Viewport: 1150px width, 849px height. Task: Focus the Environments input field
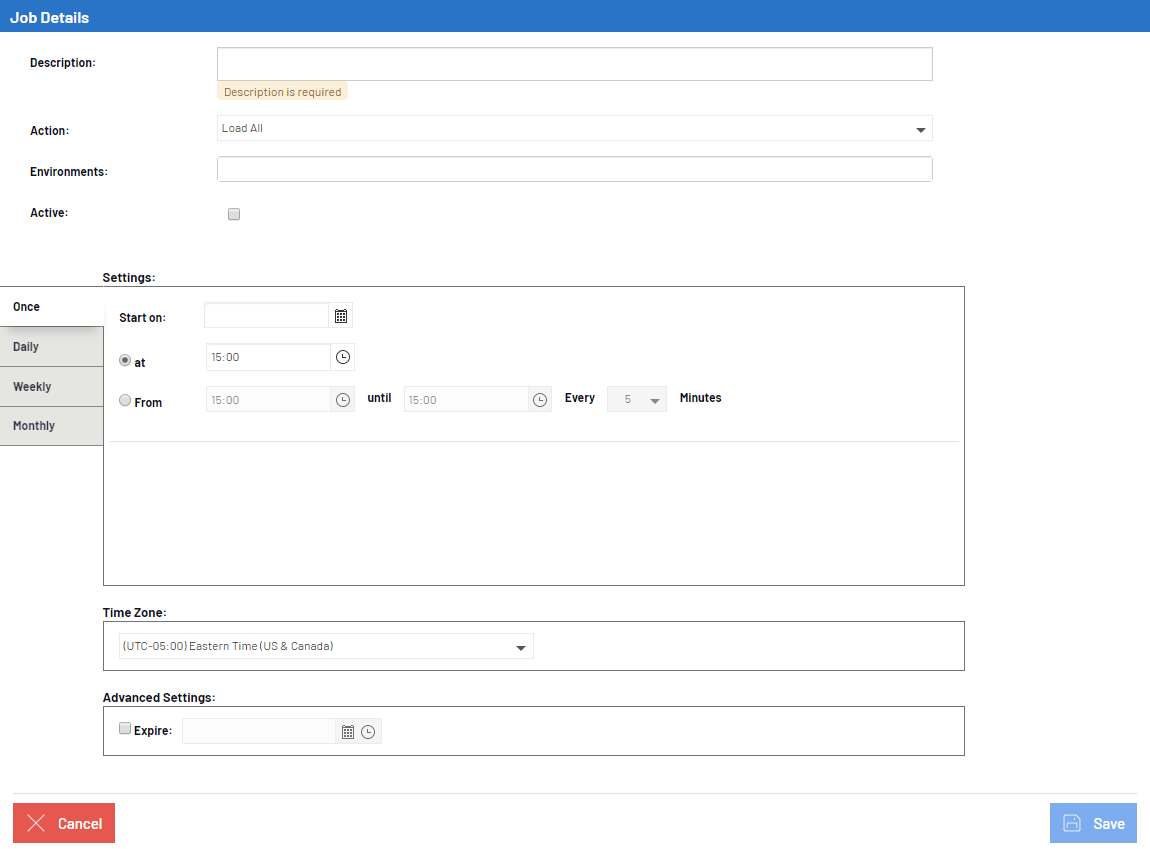pos(574,170)
